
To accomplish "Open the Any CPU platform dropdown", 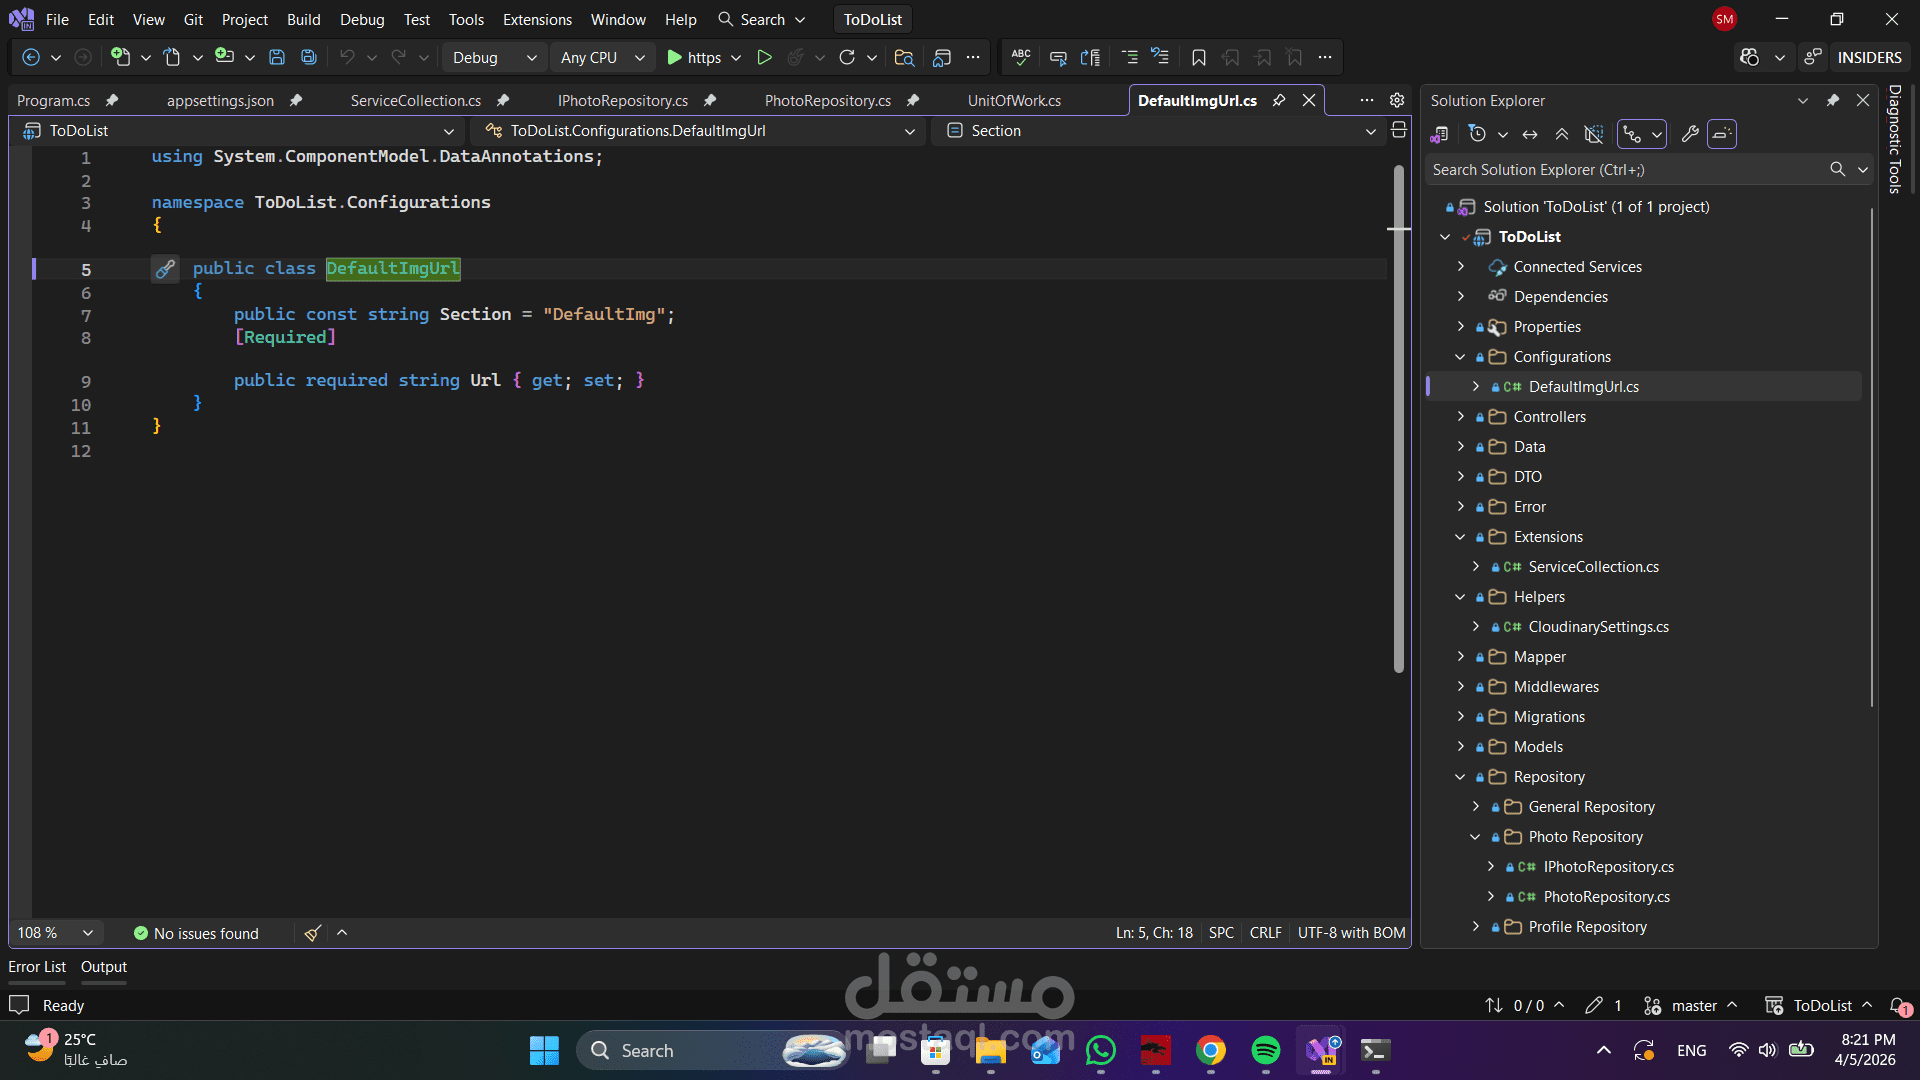I will click(x=602, y=58).
